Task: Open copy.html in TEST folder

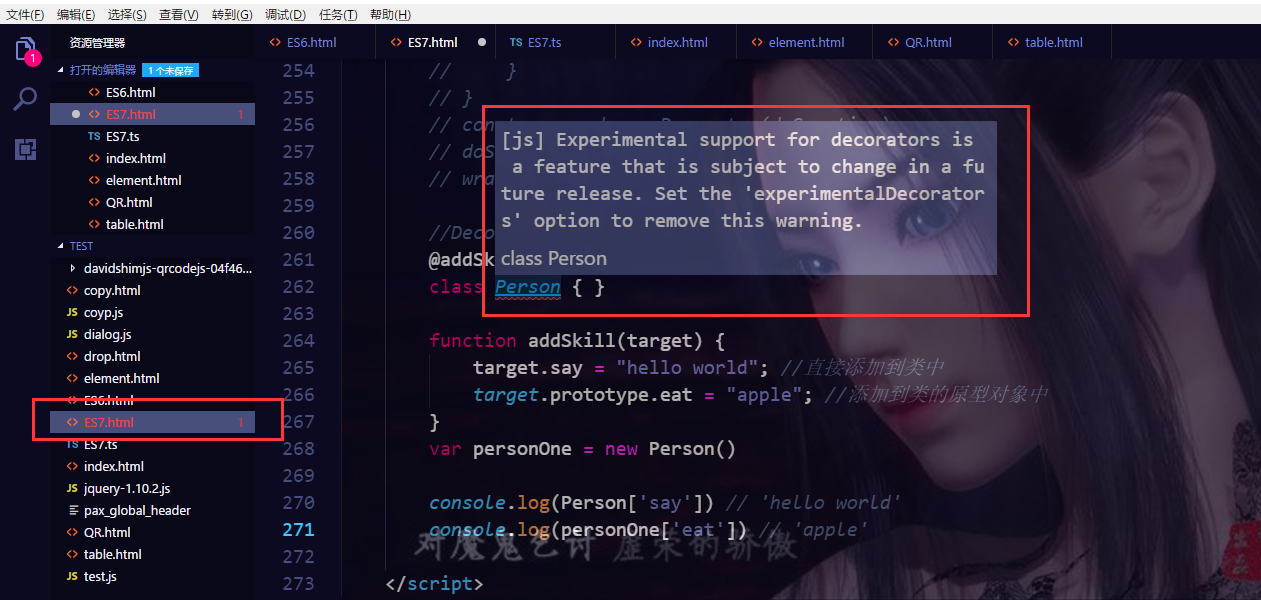Action: [152, 290]
